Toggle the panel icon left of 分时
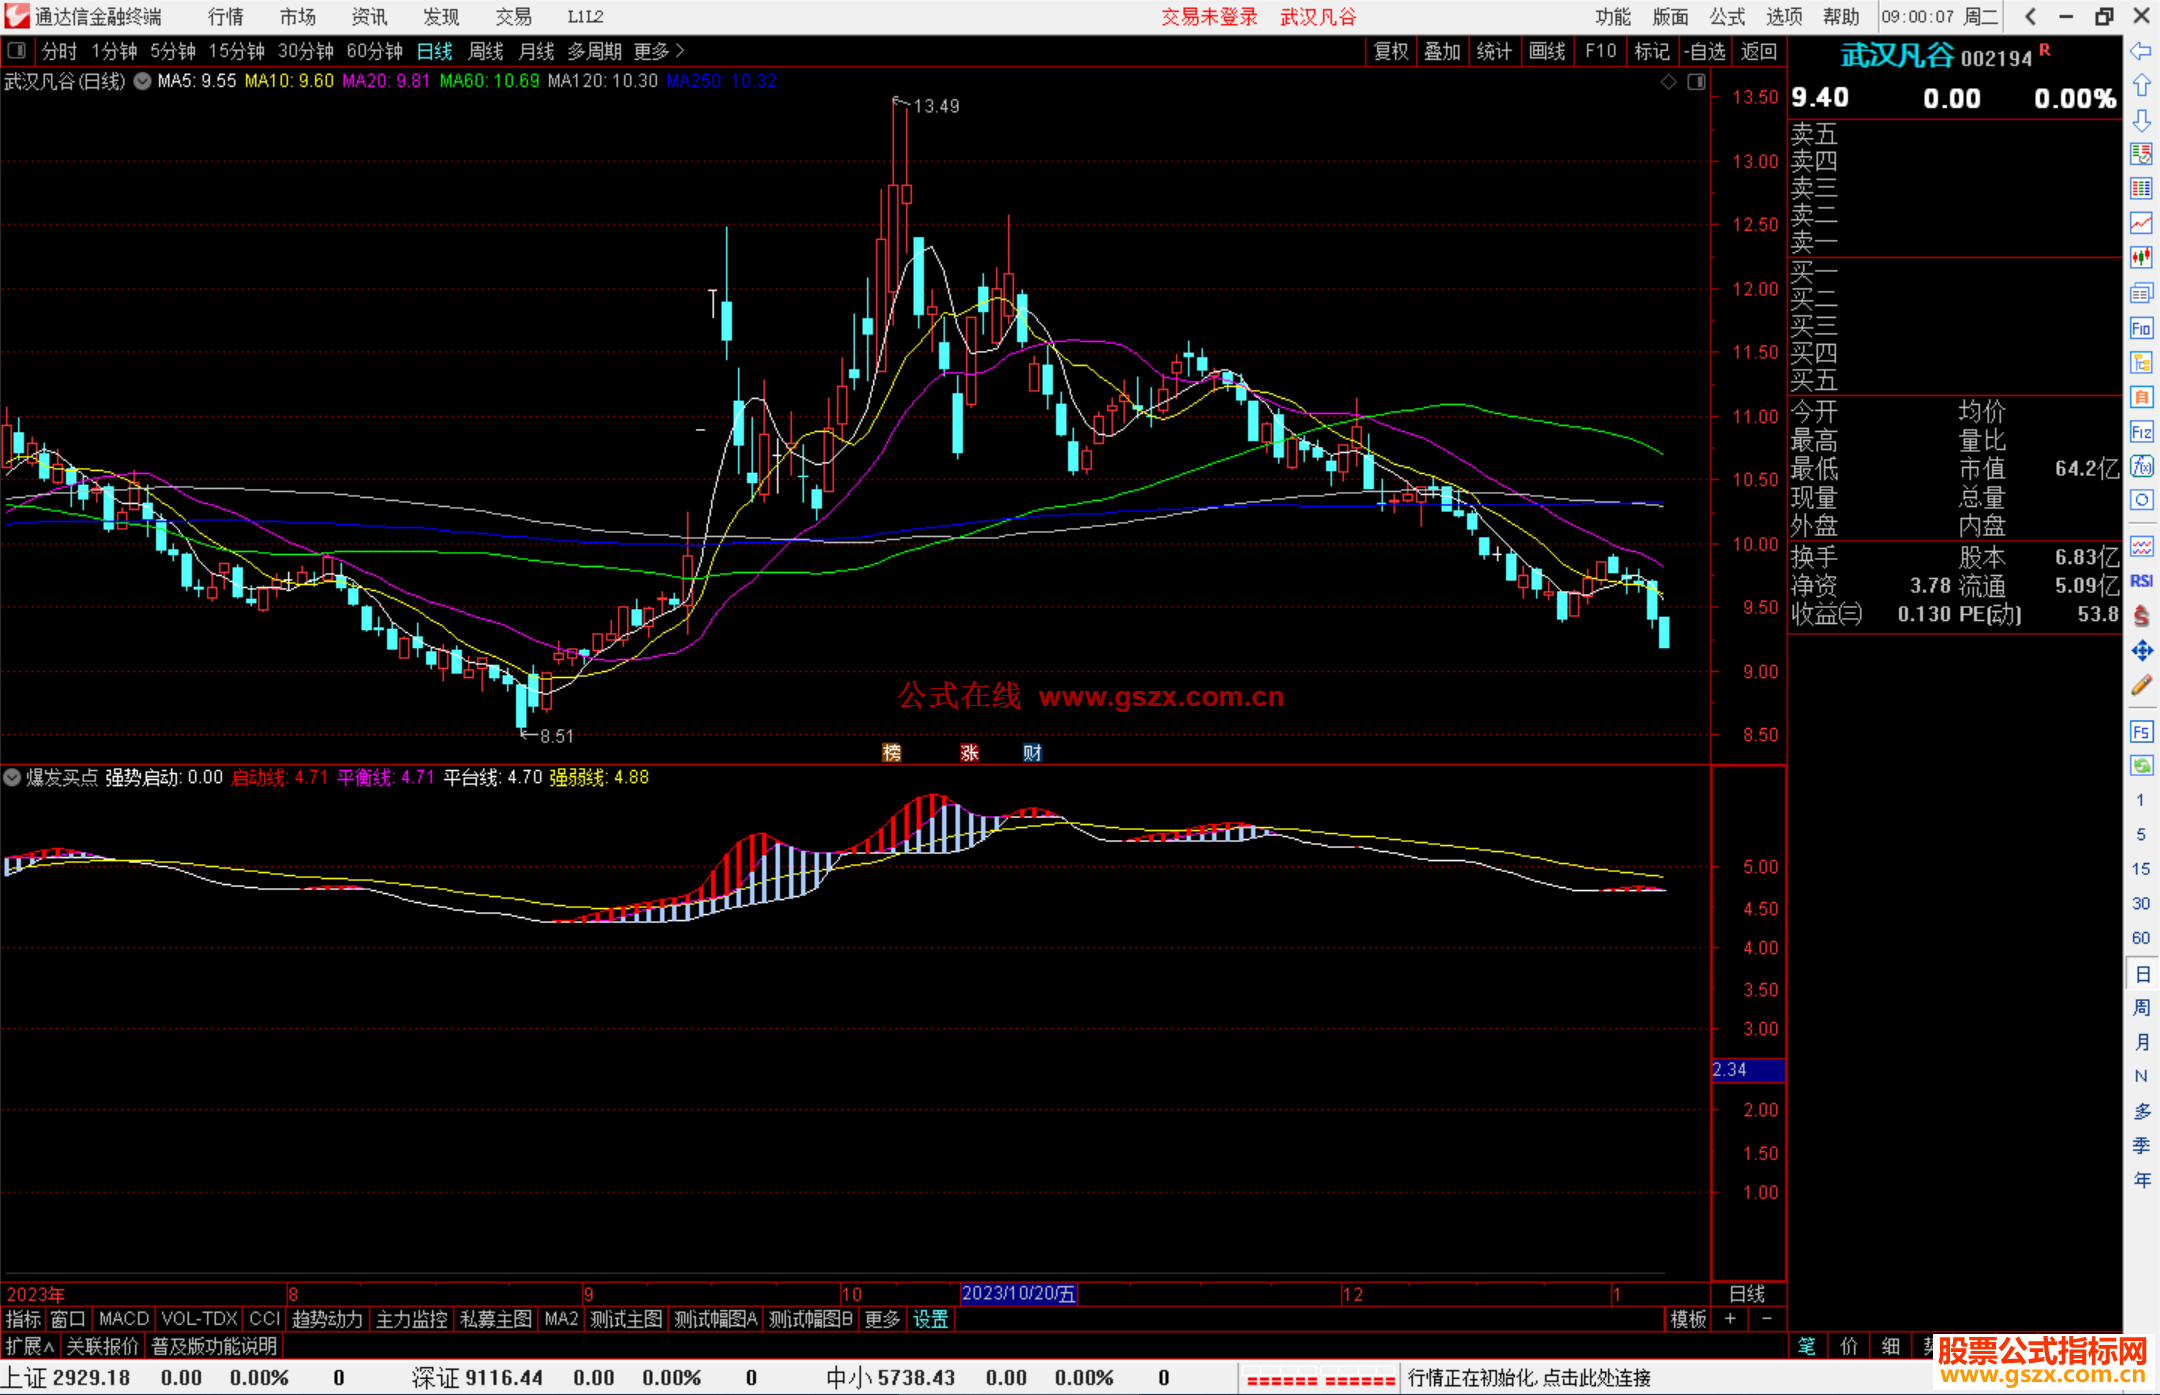This screenshot has height=1395, width=2160. (x=17, y=50)
